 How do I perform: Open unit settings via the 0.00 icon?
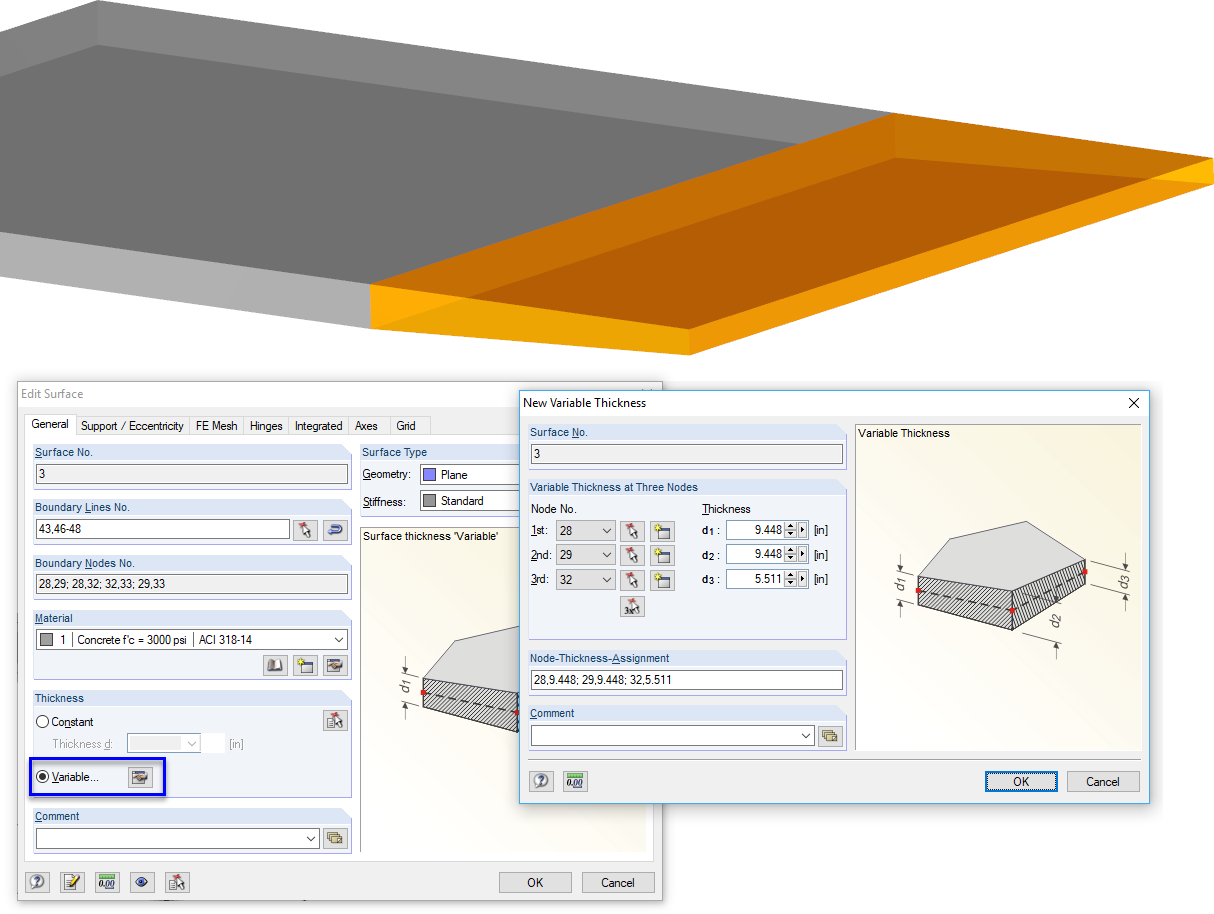point(106,882)
